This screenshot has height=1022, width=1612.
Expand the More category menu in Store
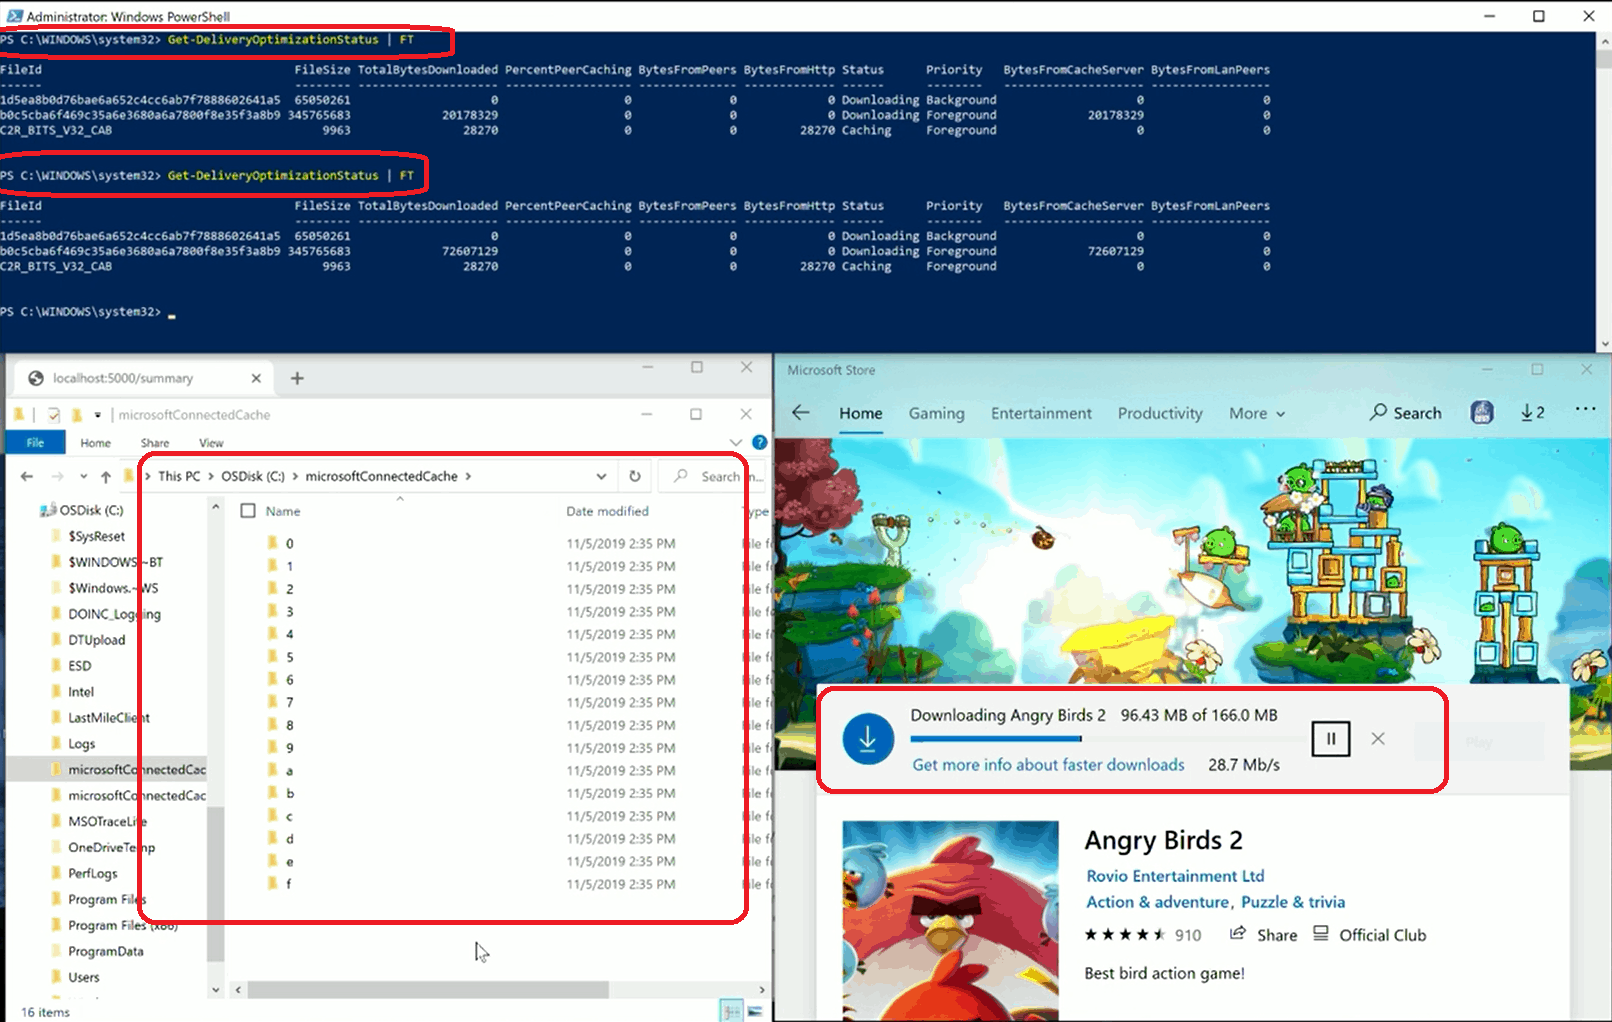pyautogui.click(x=1256, y=413)
